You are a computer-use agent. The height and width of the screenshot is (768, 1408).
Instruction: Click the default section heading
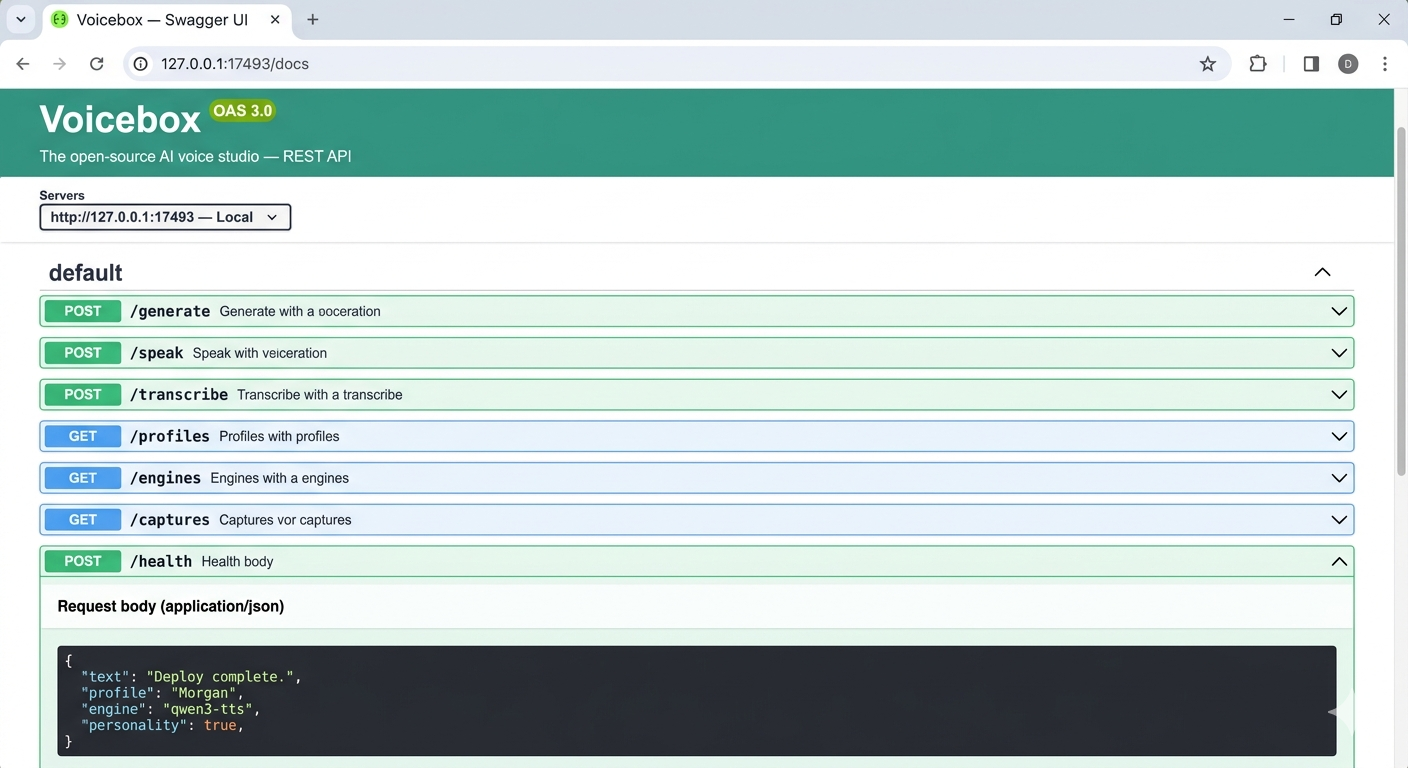(86, 273)
